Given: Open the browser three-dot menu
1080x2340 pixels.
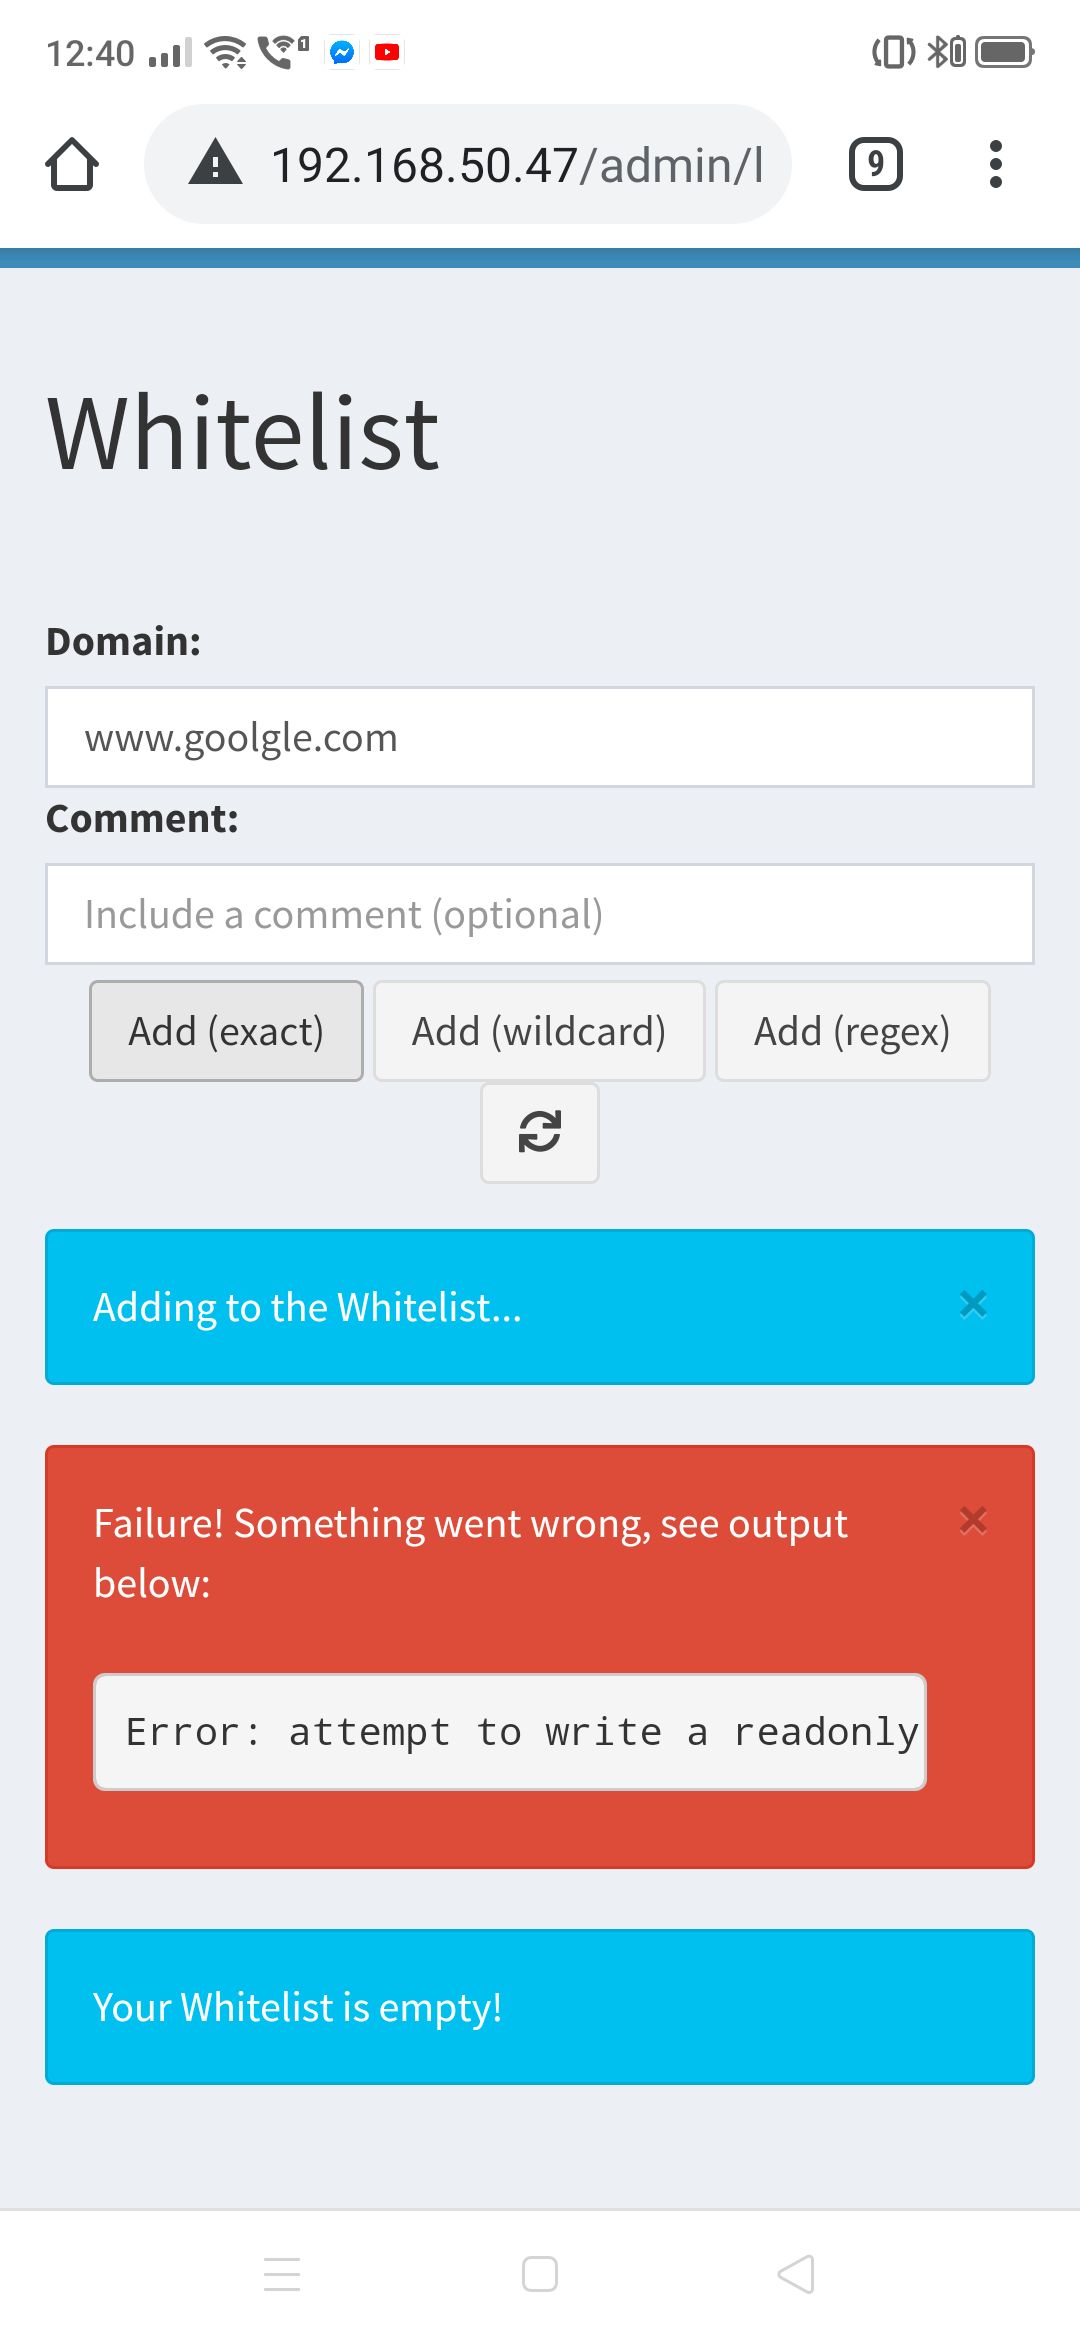Looking at the screenshot, I should [995, 164].
